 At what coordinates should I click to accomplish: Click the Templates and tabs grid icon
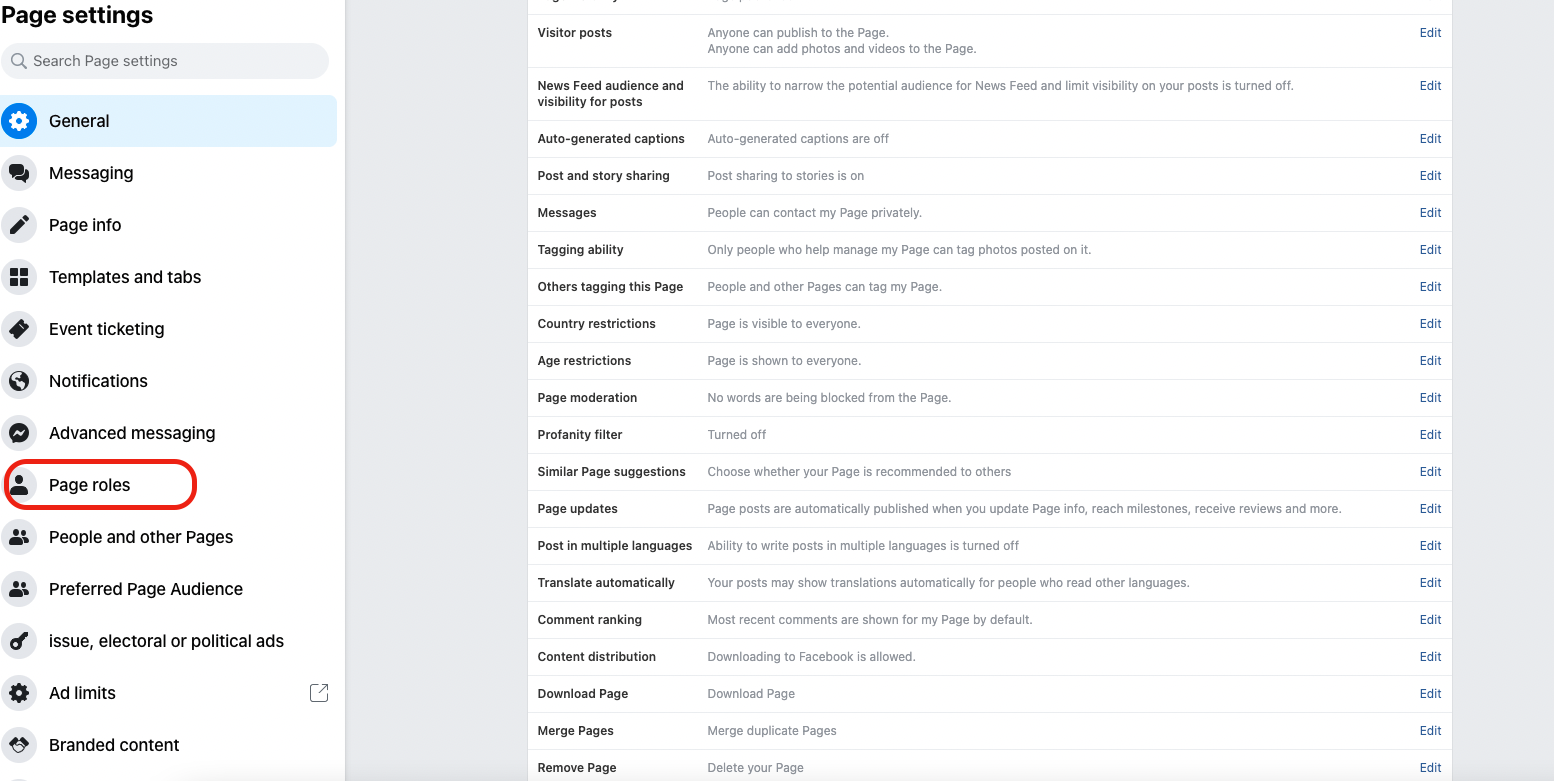19,277
